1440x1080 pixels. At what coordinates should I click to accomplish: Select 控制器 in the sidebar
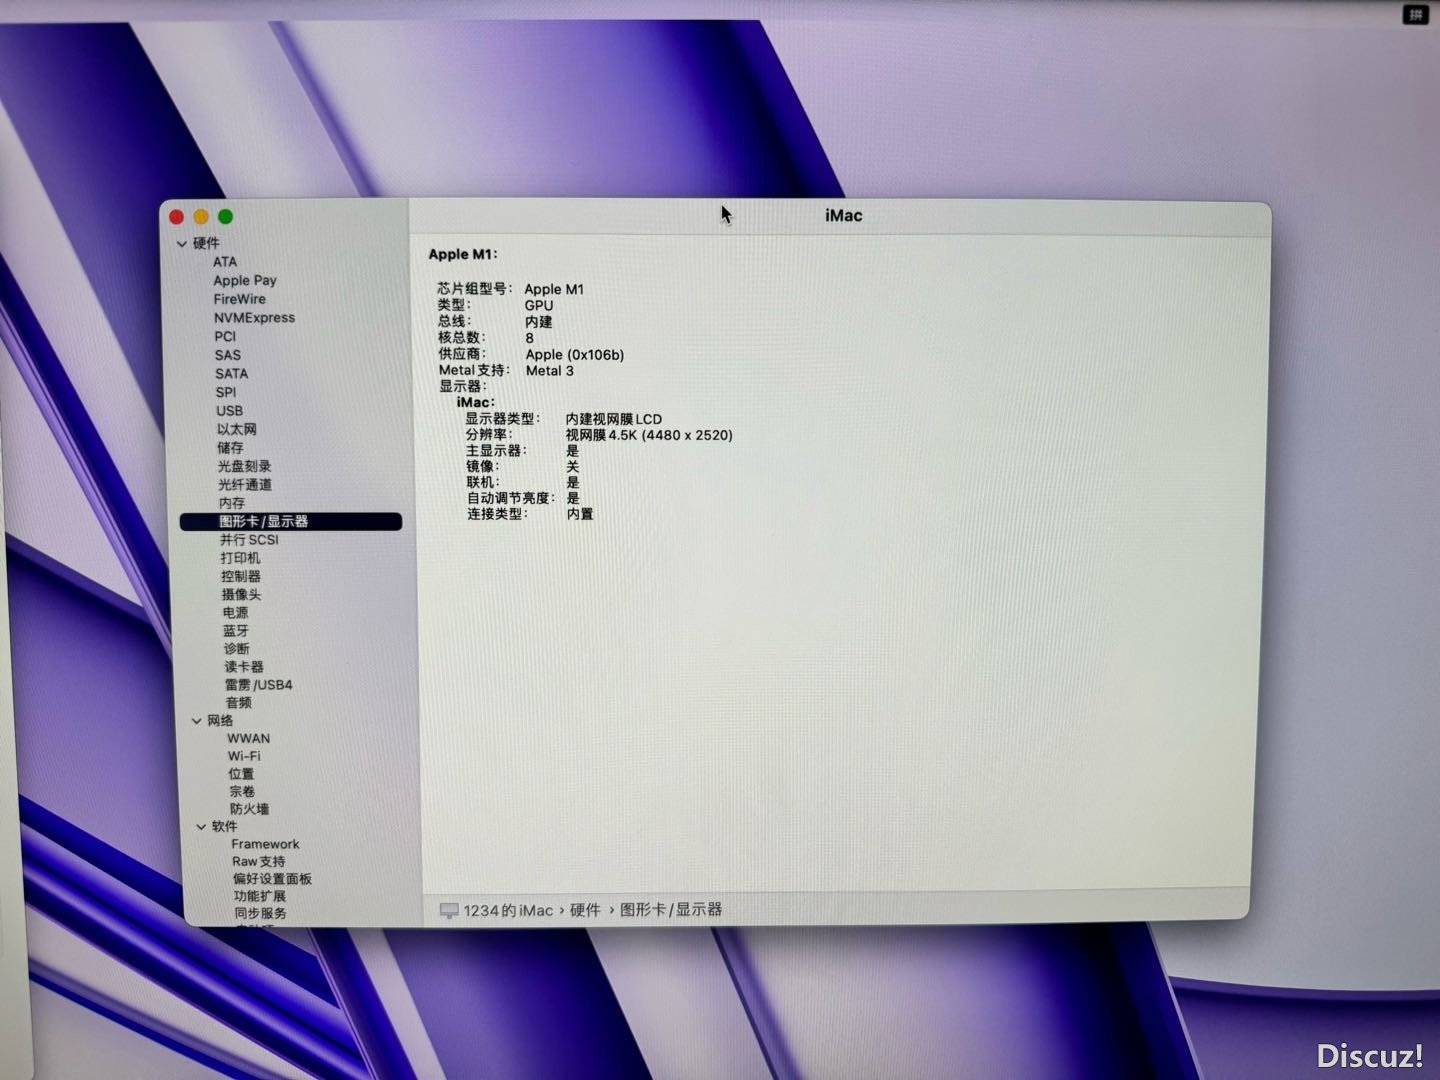241,577
